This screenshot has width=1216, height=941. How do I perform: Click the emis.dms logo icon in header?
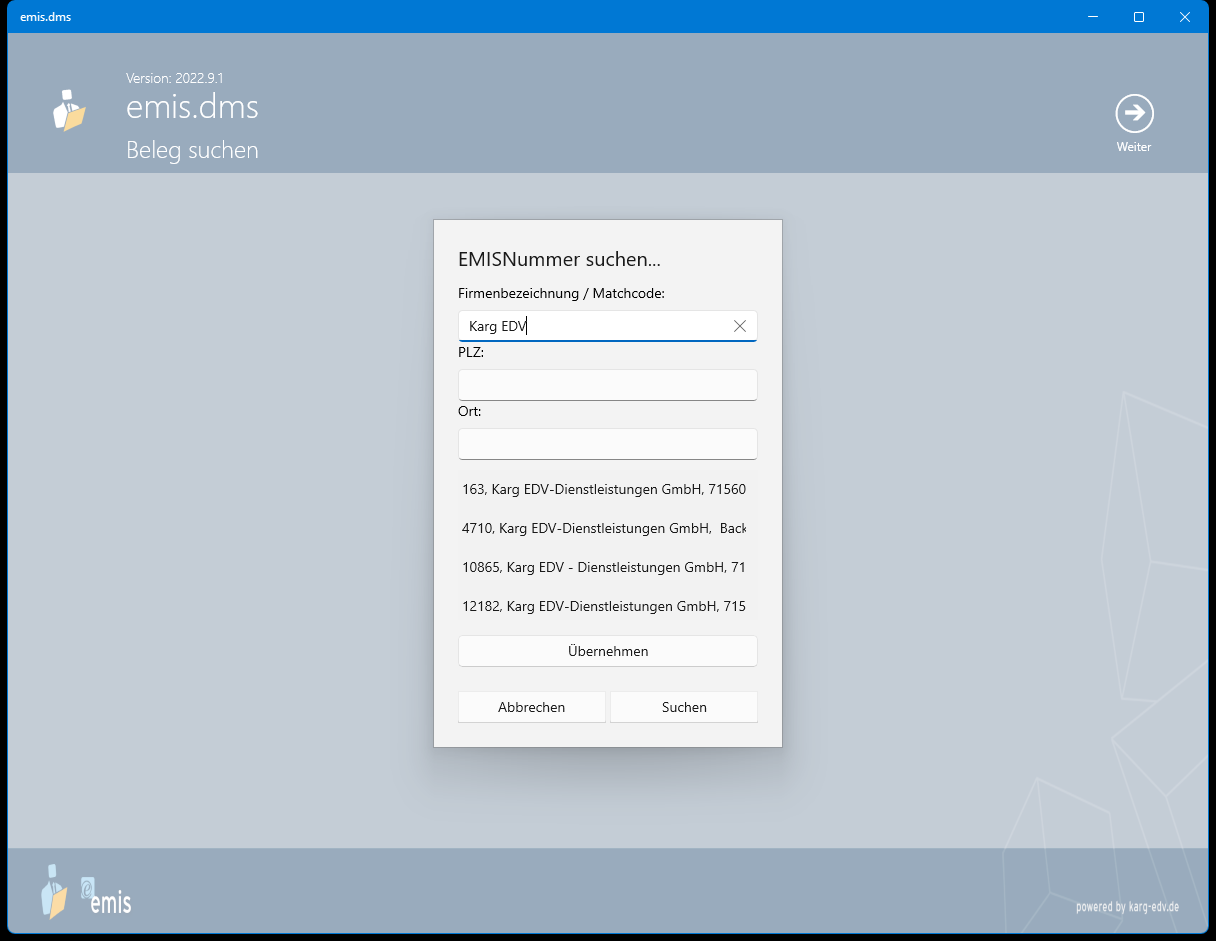(69, 110)
